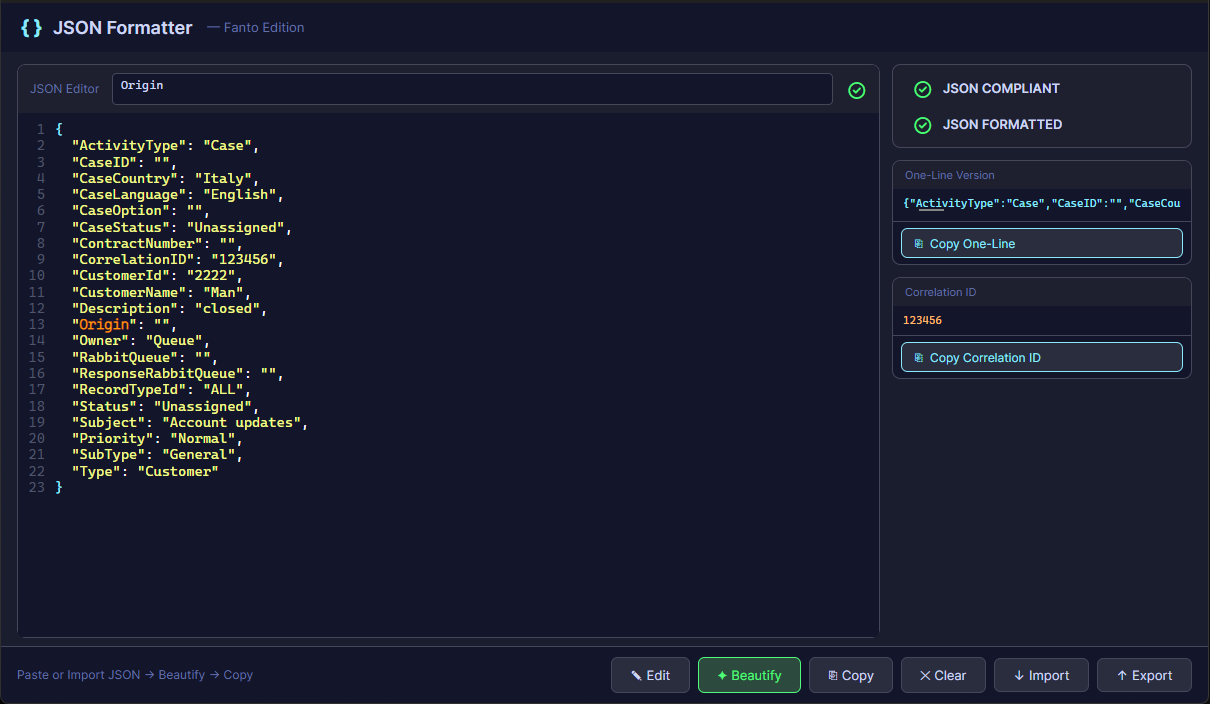Click the "ResponseRabbitQueue" line

[x=178, y=374]
